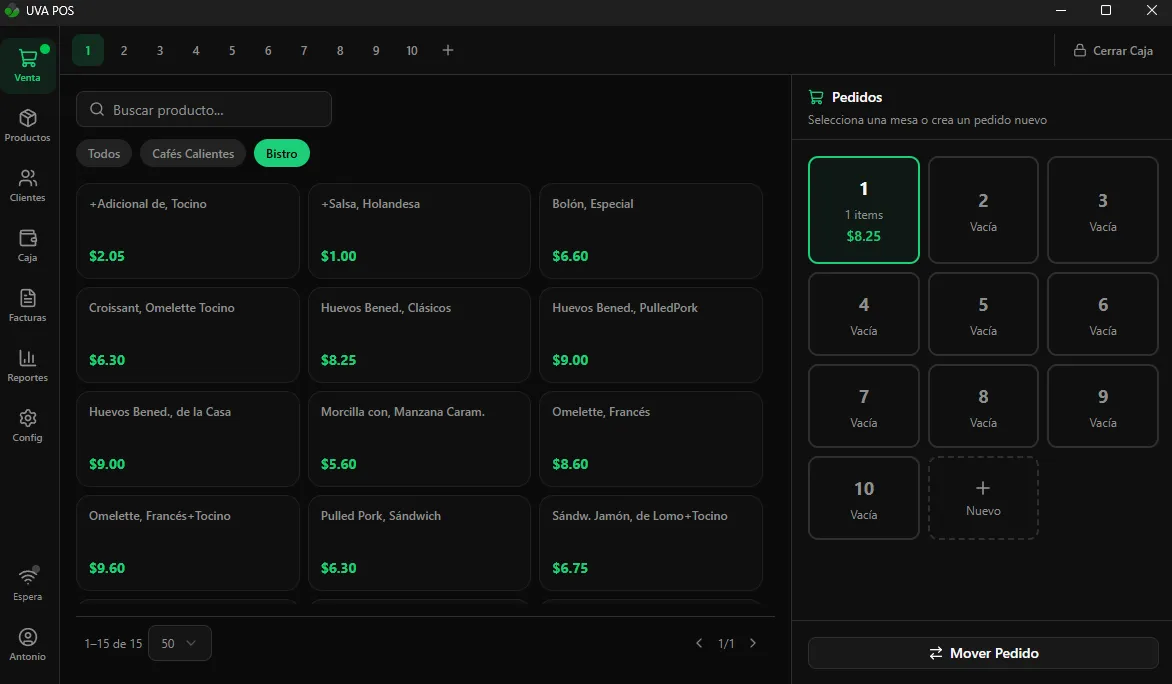The width and height of the screenshot is (1172, 684).
Task: Switch to order tab 10
Action: point(412,51)
